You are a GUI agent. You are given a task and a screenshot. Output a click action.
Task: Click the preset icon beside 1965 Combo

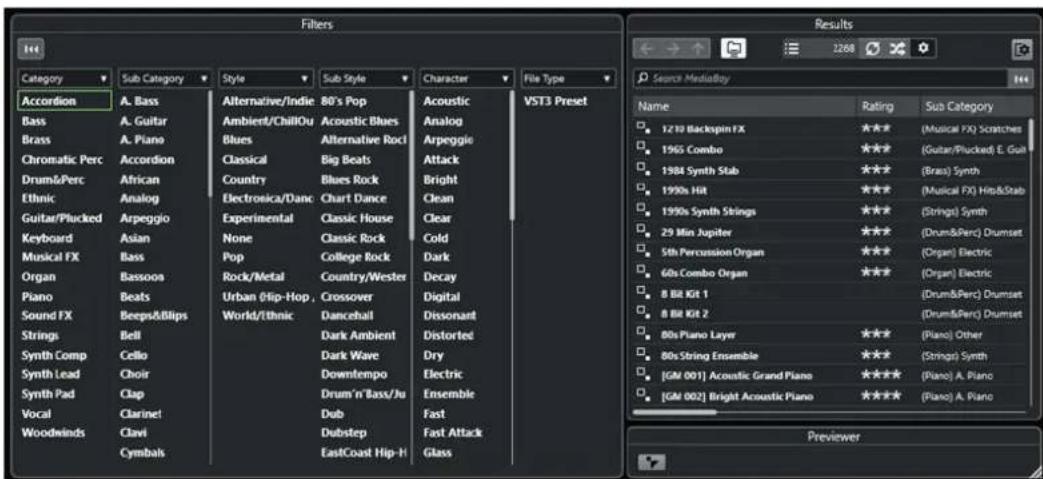pos(643,149)
